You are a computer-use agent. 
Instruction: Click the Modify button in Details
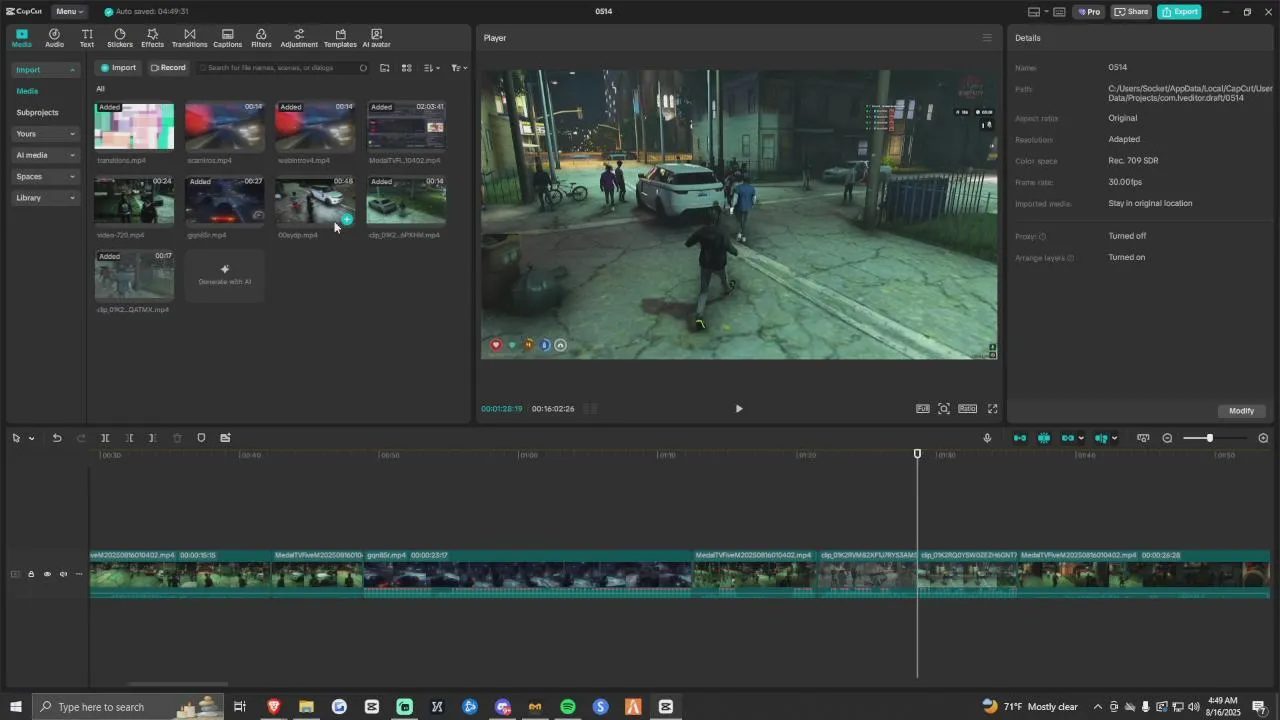[1242, 411]
